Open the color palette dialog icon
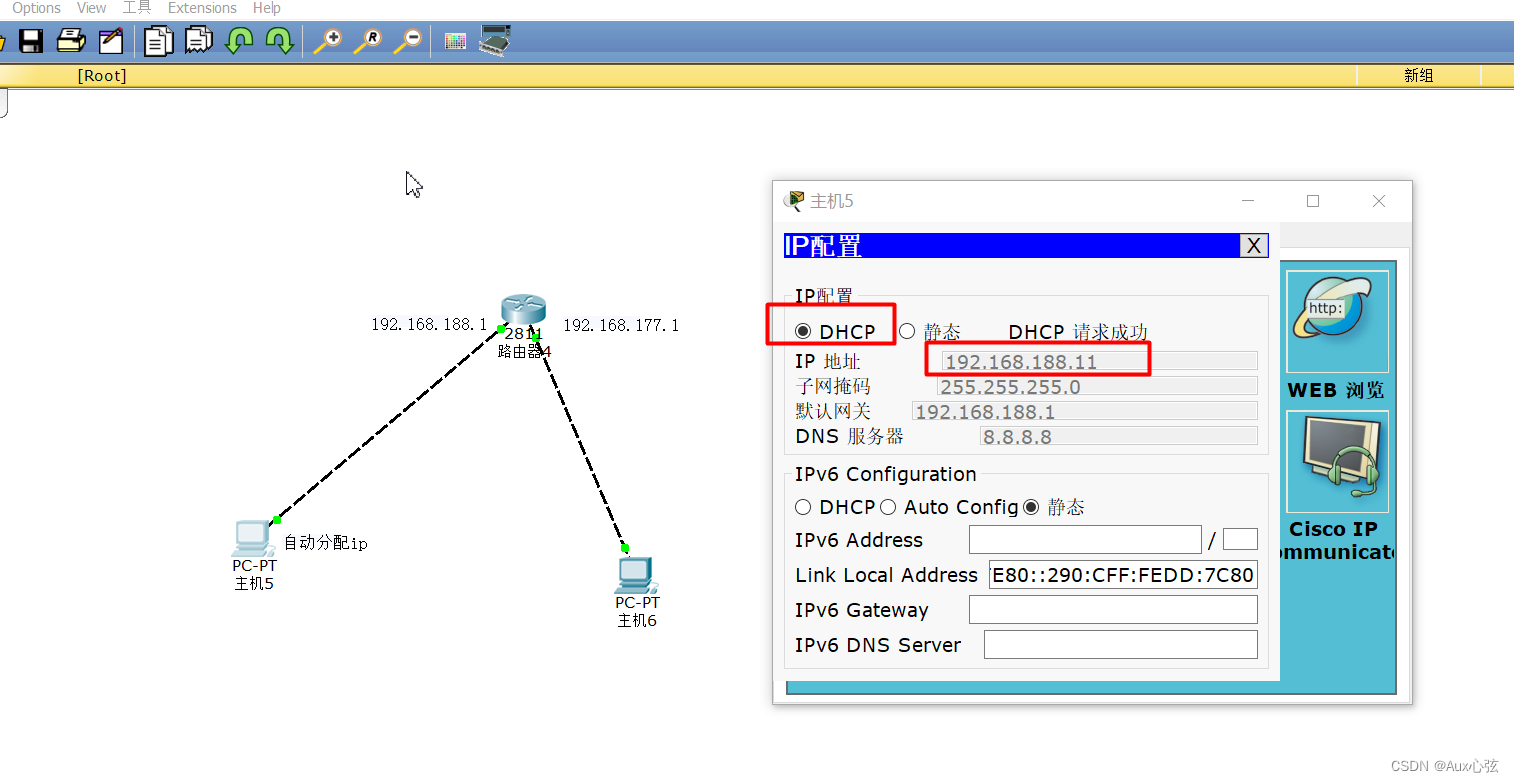The image size is (1514, 782). pos(455,40)
